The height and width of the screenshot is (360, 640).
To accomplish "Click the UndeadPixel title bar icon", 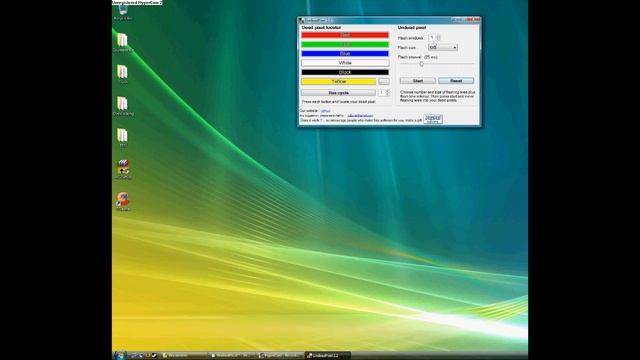I will pos(301,20).
